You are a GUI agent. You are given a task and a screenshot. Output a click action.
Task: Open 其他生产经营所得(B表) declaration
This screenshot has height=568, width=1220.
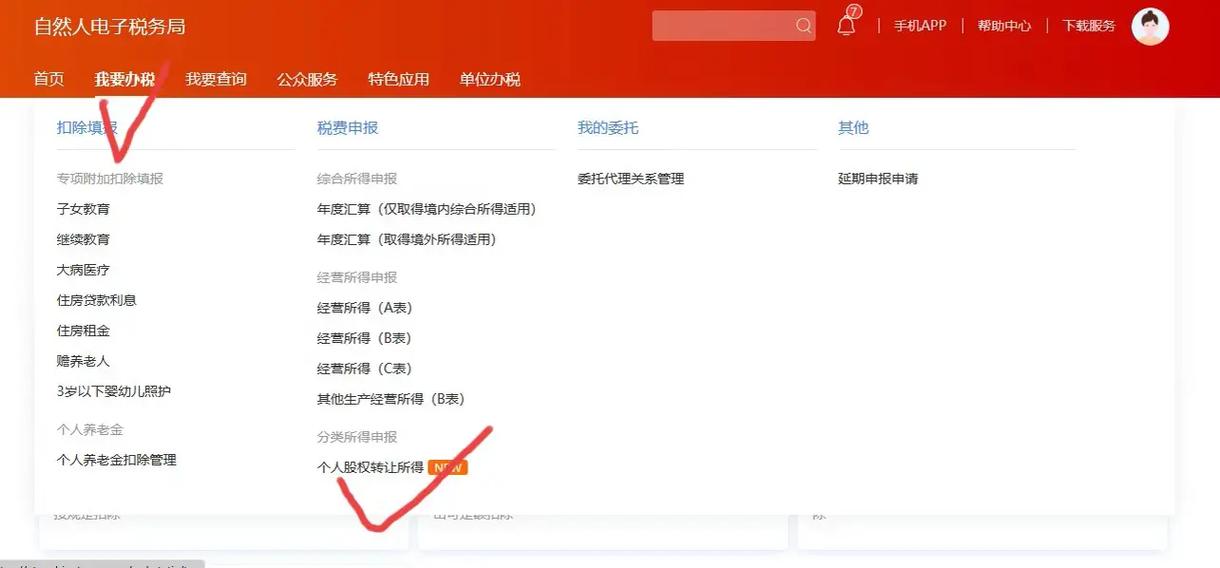point(391,399)
